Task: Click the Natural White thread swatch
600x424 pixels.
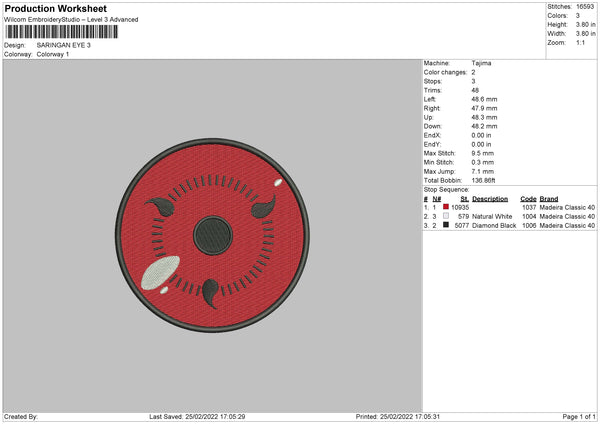Action: pos(446,216)
